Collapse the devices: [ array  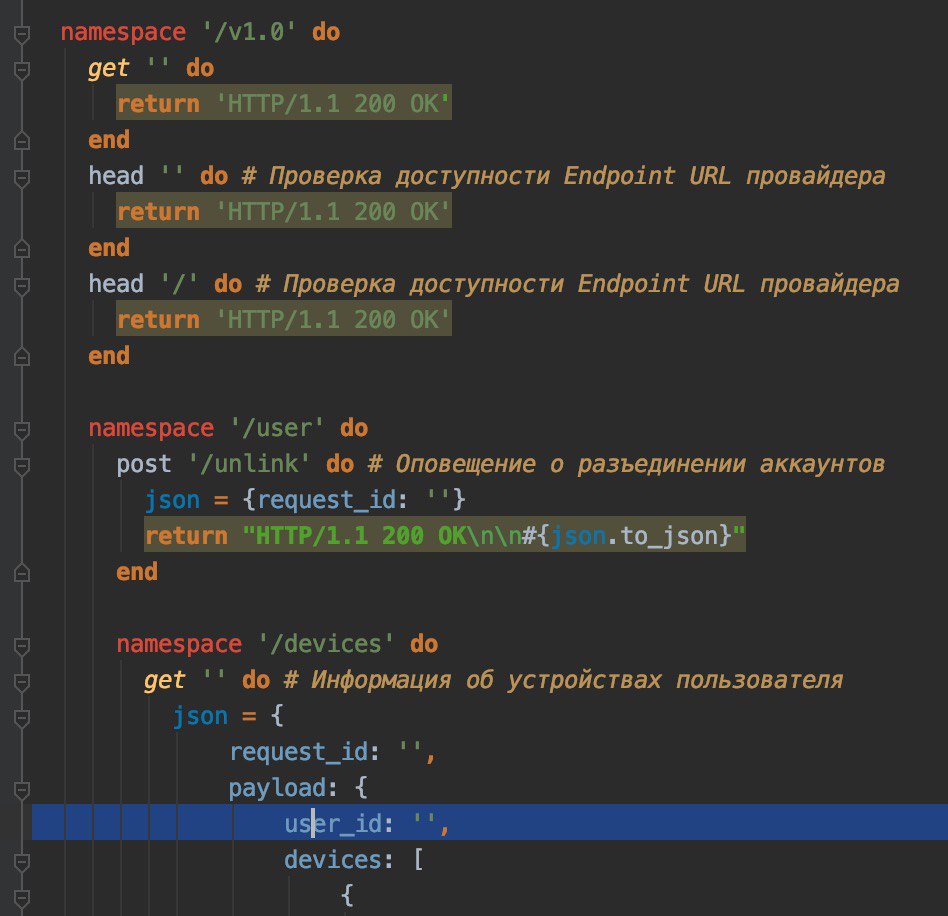[22, 862]
